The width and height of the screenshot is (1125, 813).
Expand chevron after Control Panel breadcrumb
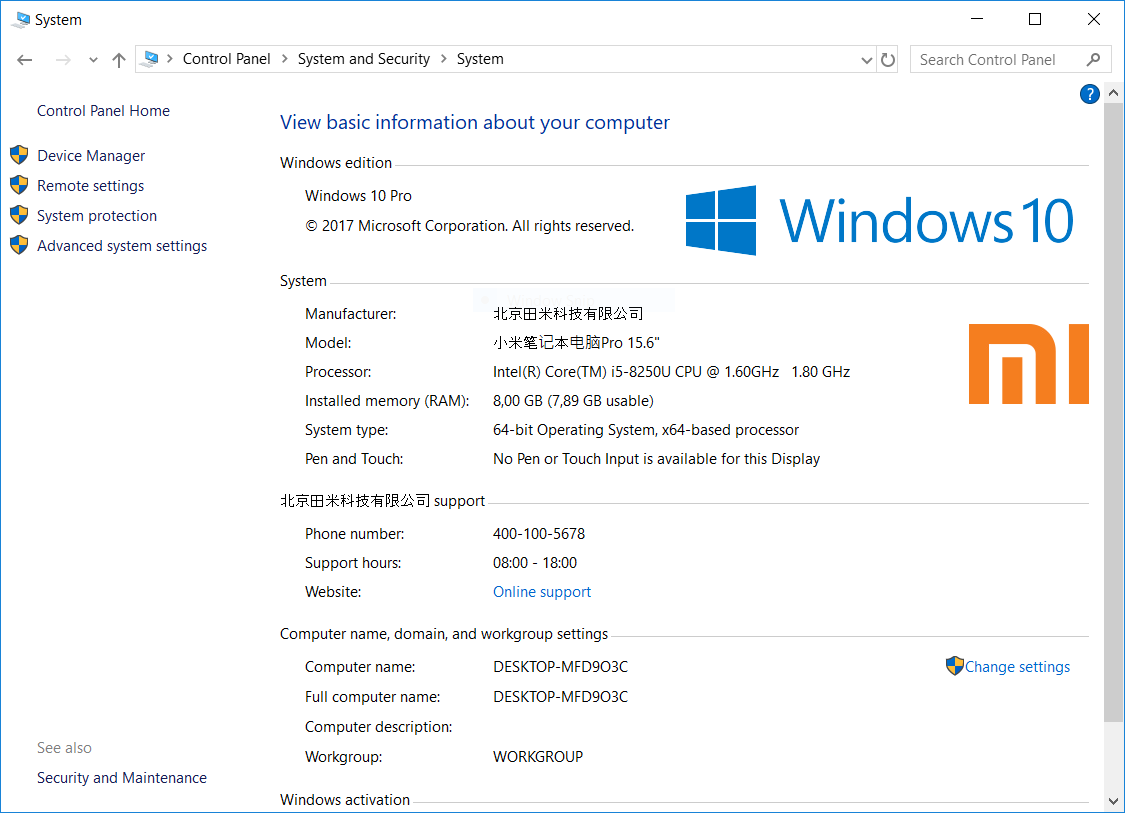coord(284,59)
